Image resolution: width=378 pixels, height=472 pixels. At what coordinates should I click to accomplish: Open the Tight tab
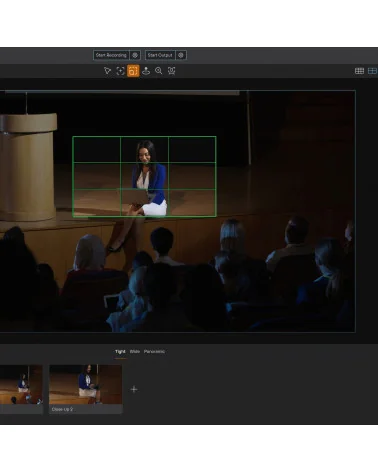coord(120,352)
